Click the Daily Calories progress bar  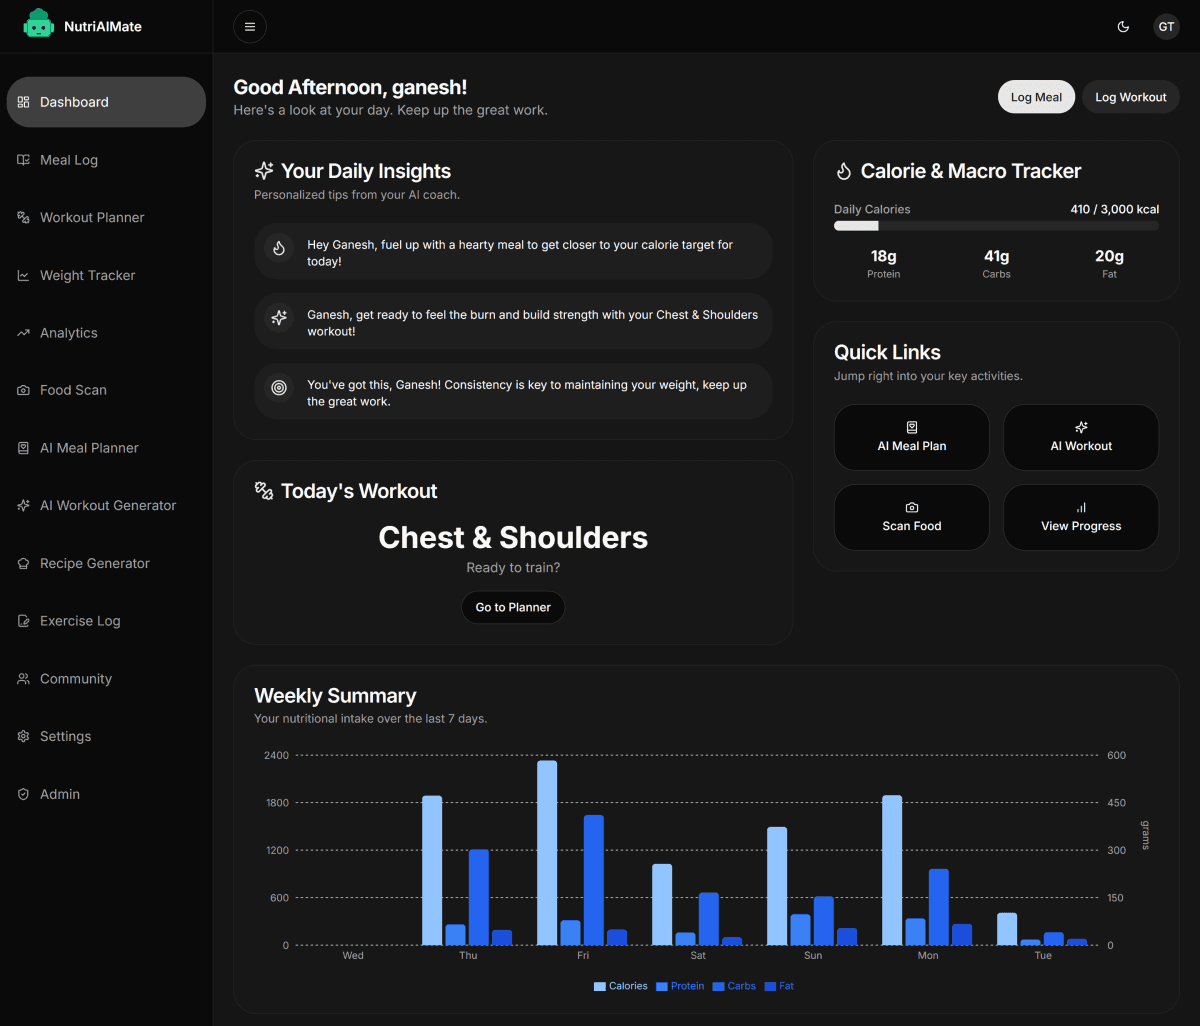click(996, 226)
